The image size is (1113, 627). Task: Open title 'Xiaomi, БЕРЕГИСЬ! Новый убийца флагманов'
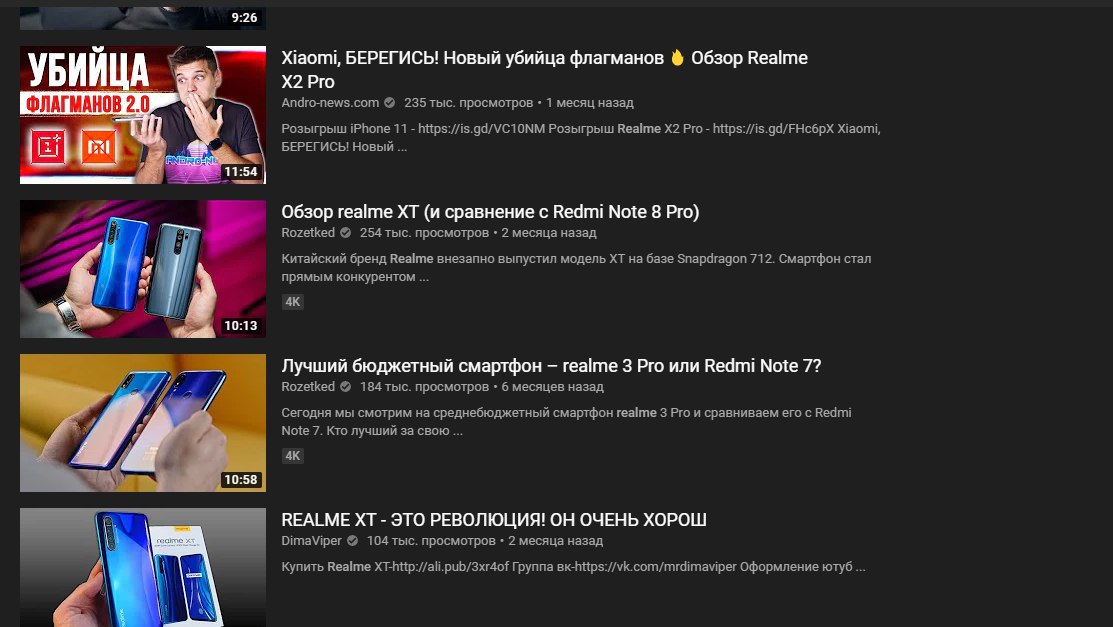click(544, 70)
